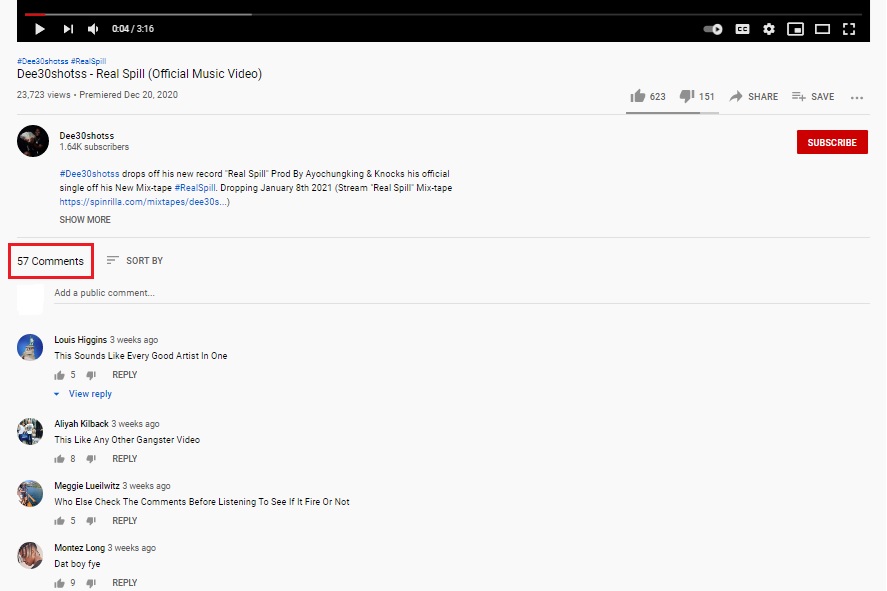This screenshot has width=887, height=591.
Task: Enable miniplayer mode
Action: pyautogui.click(x=796, y=29)
